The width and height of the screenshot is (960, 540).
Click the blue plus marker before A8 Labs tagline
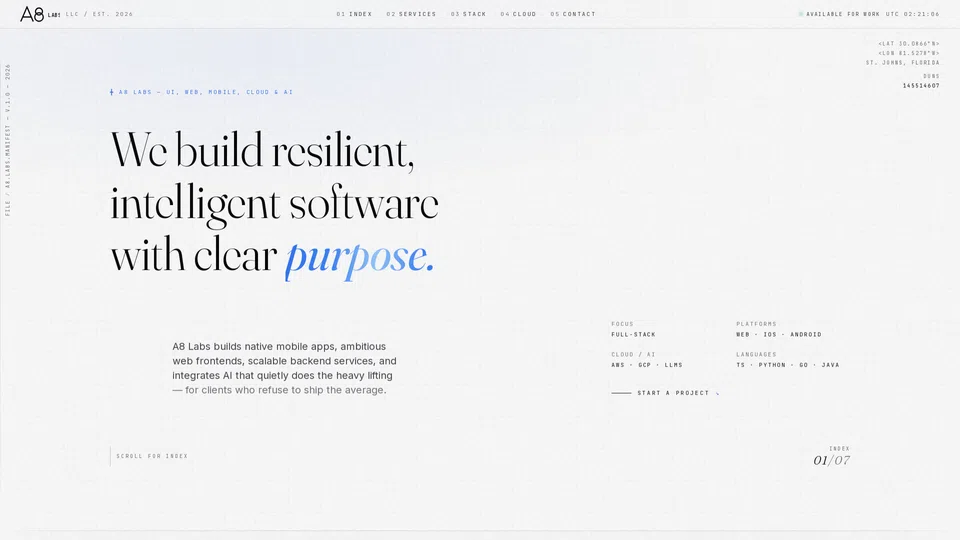pyautogui.click(x=111, y=92)
